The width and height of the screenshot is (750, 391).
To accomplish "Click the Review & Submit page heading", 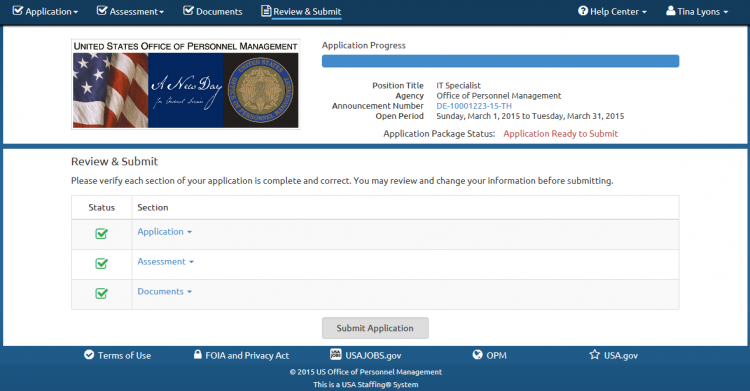I will coord(114,162).
